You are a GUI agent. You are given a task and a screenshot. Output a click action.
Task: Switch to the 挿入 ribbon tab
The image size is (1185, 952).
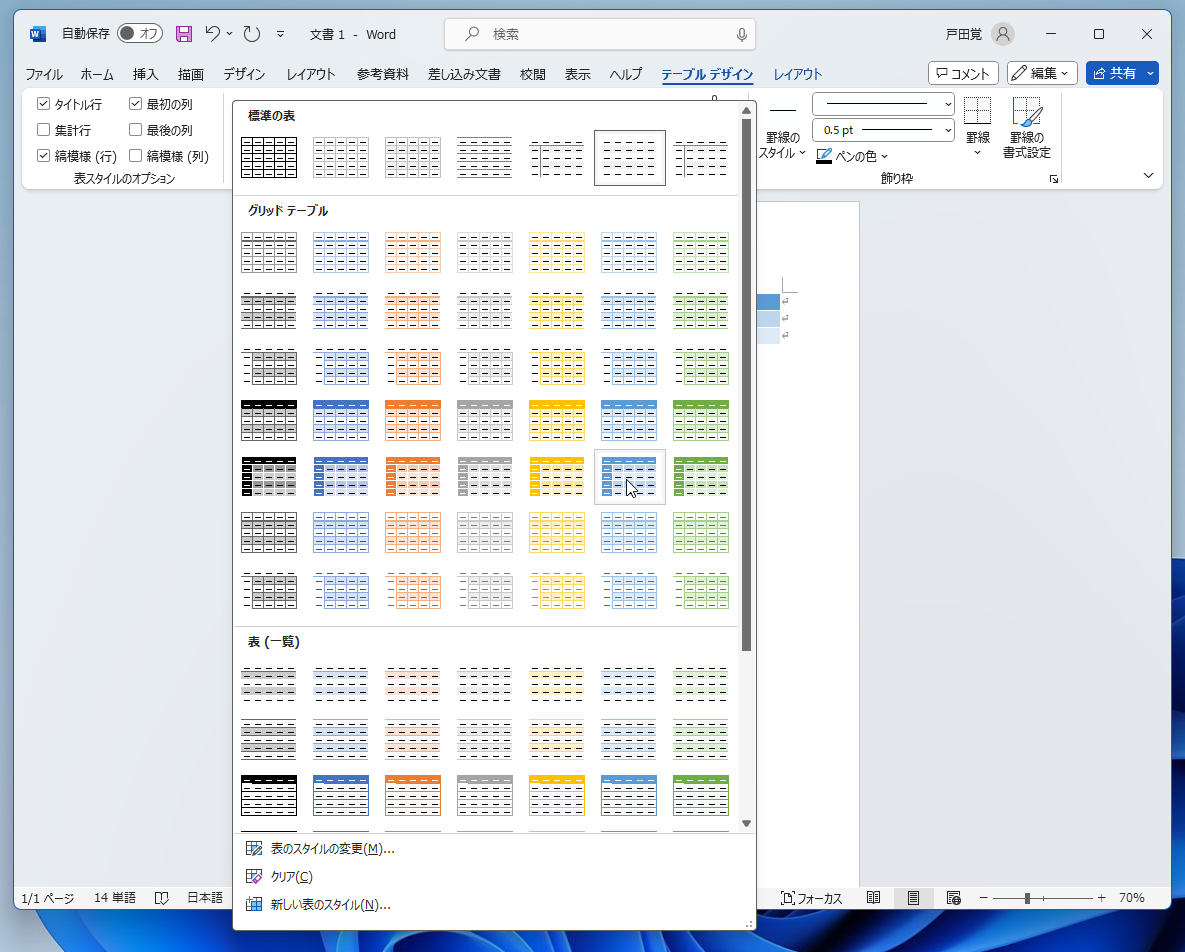click(x=145, y=73)
